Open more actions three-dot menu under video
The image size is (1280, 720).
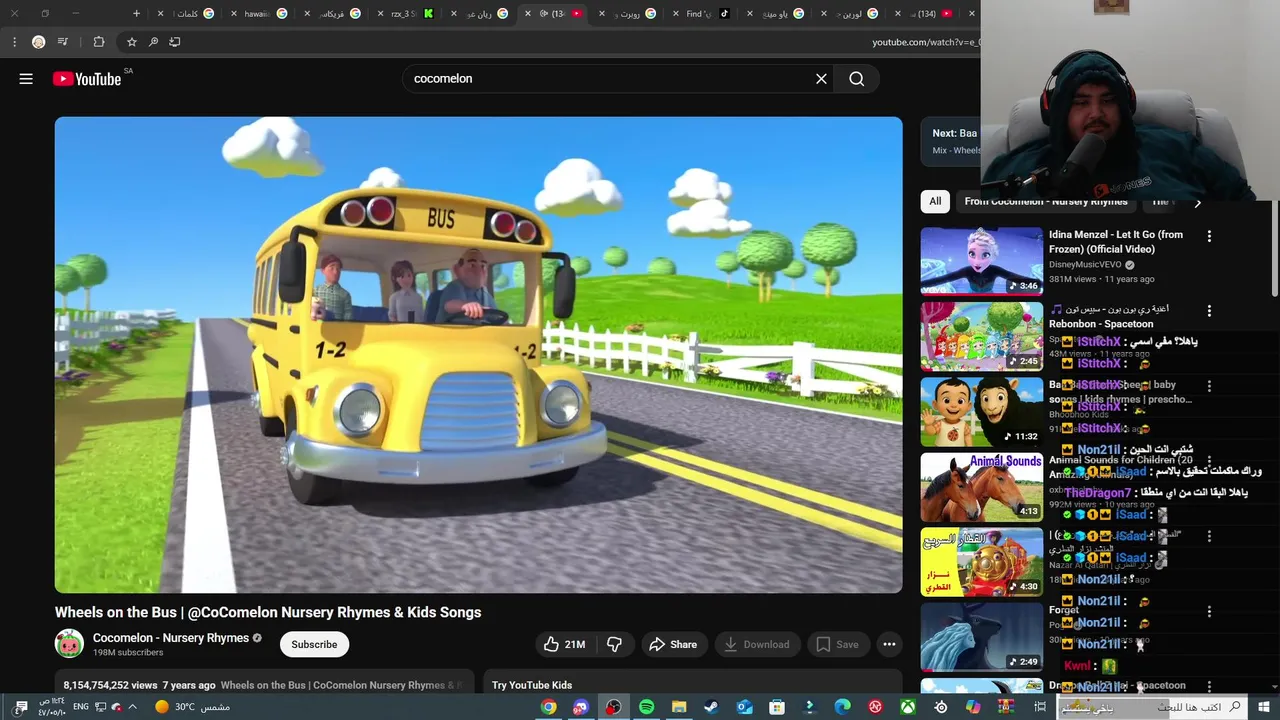click(889, 645)
